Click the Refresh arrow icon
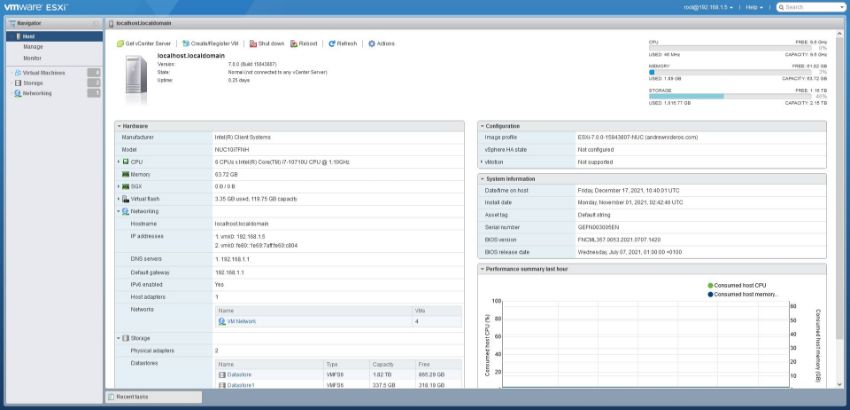The width and height of the screenshot is (850, 410). click(332, 43)
